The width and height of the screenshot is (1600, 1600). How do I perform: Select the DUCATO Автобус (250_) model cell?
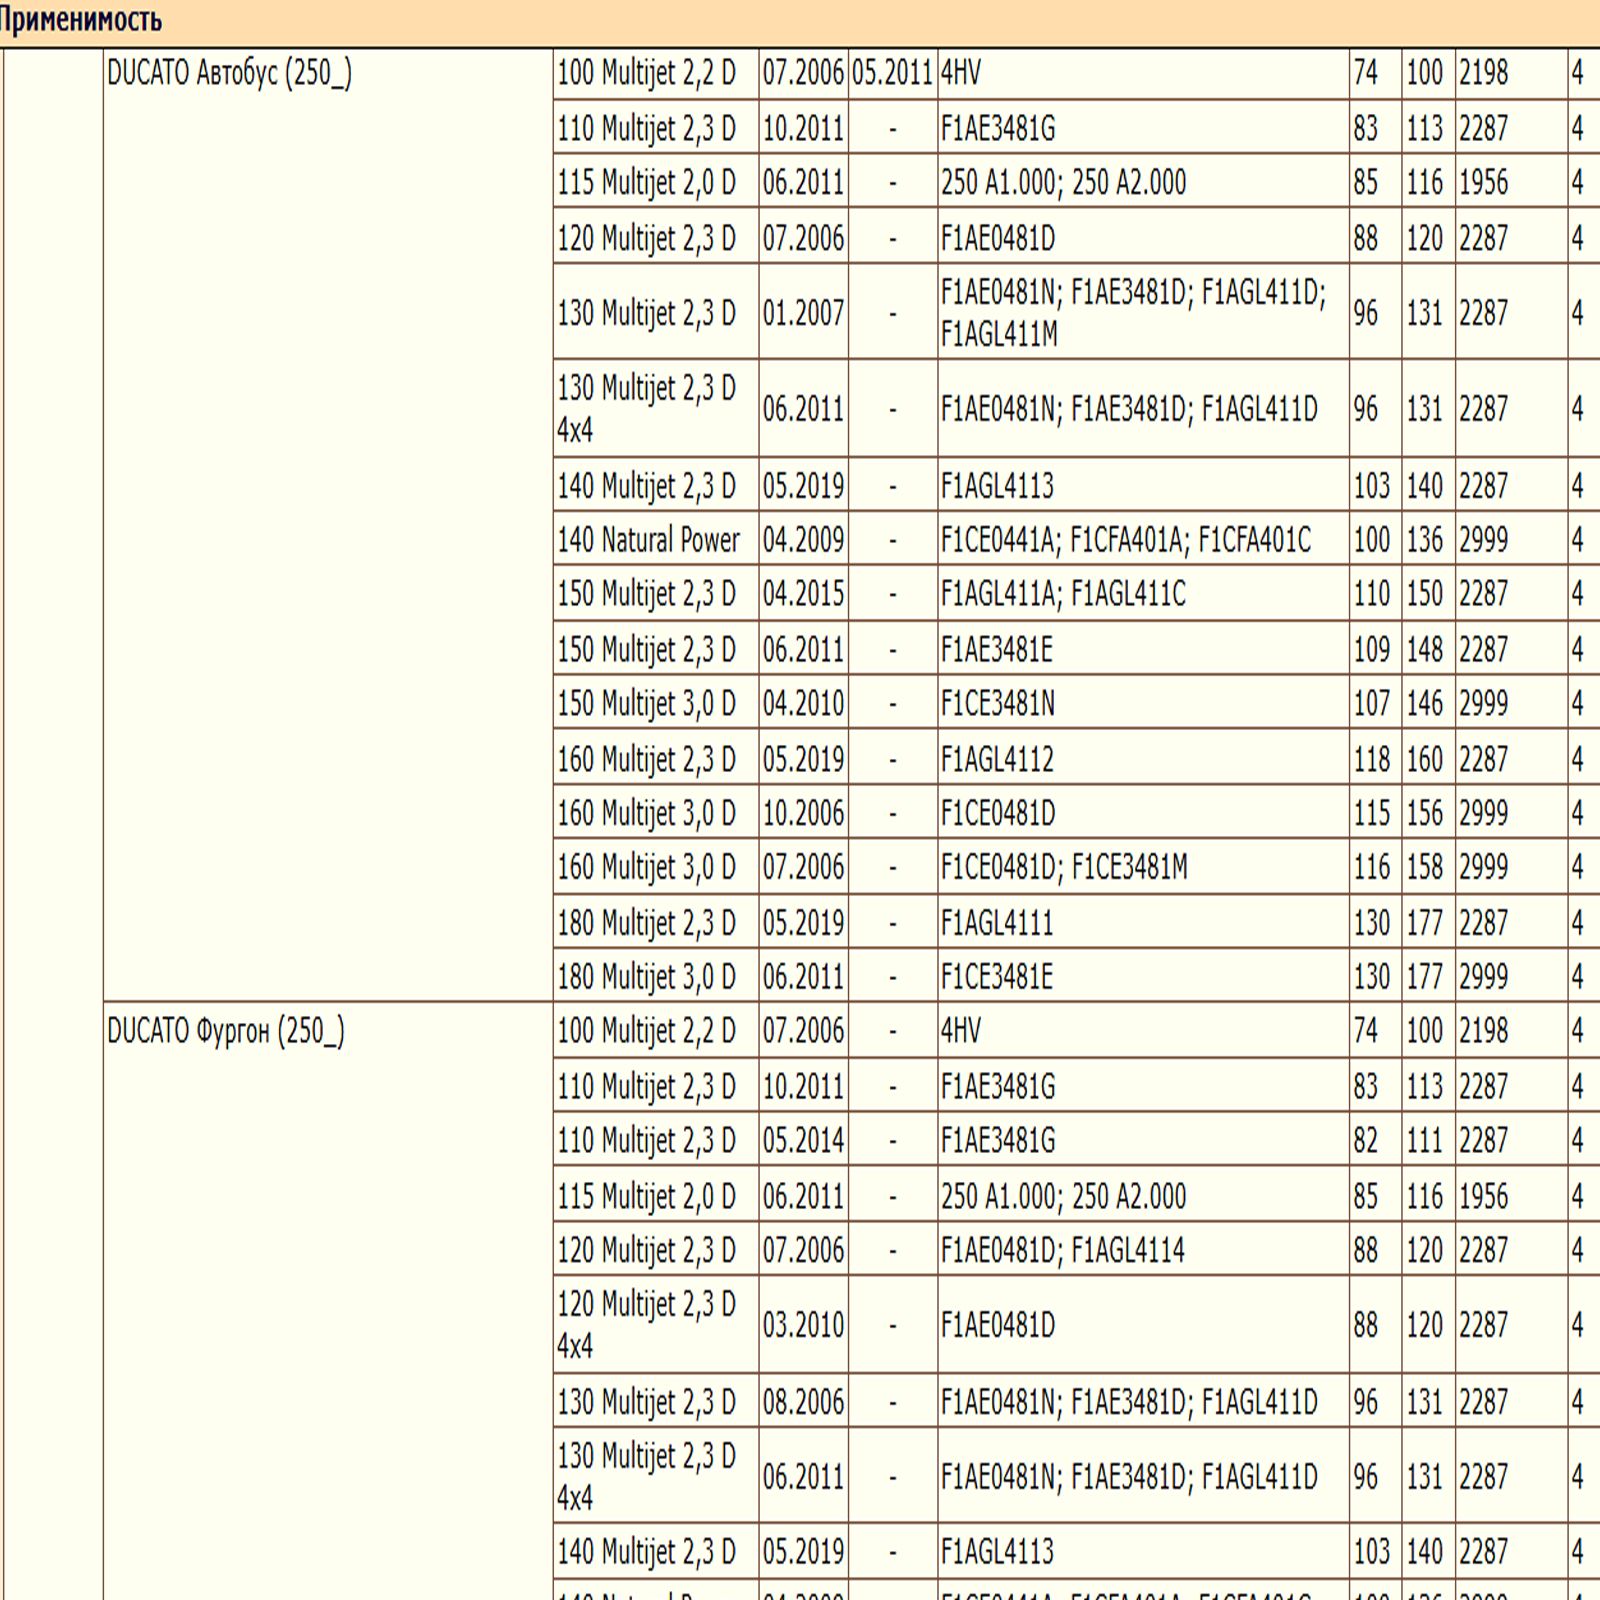229,73
